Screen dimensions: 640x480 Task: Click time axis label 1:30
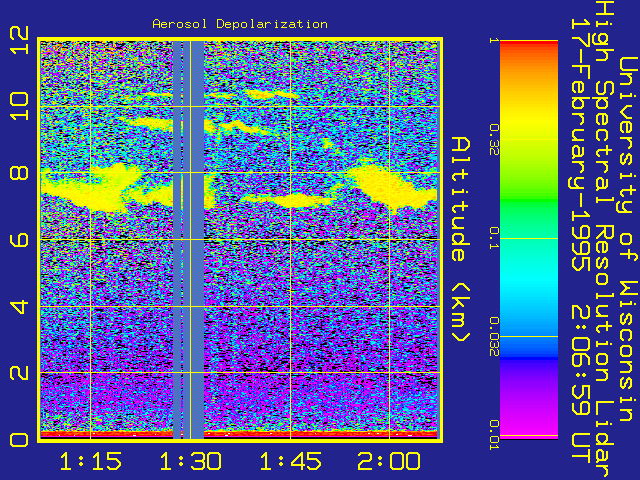click(x=190, y=461)
